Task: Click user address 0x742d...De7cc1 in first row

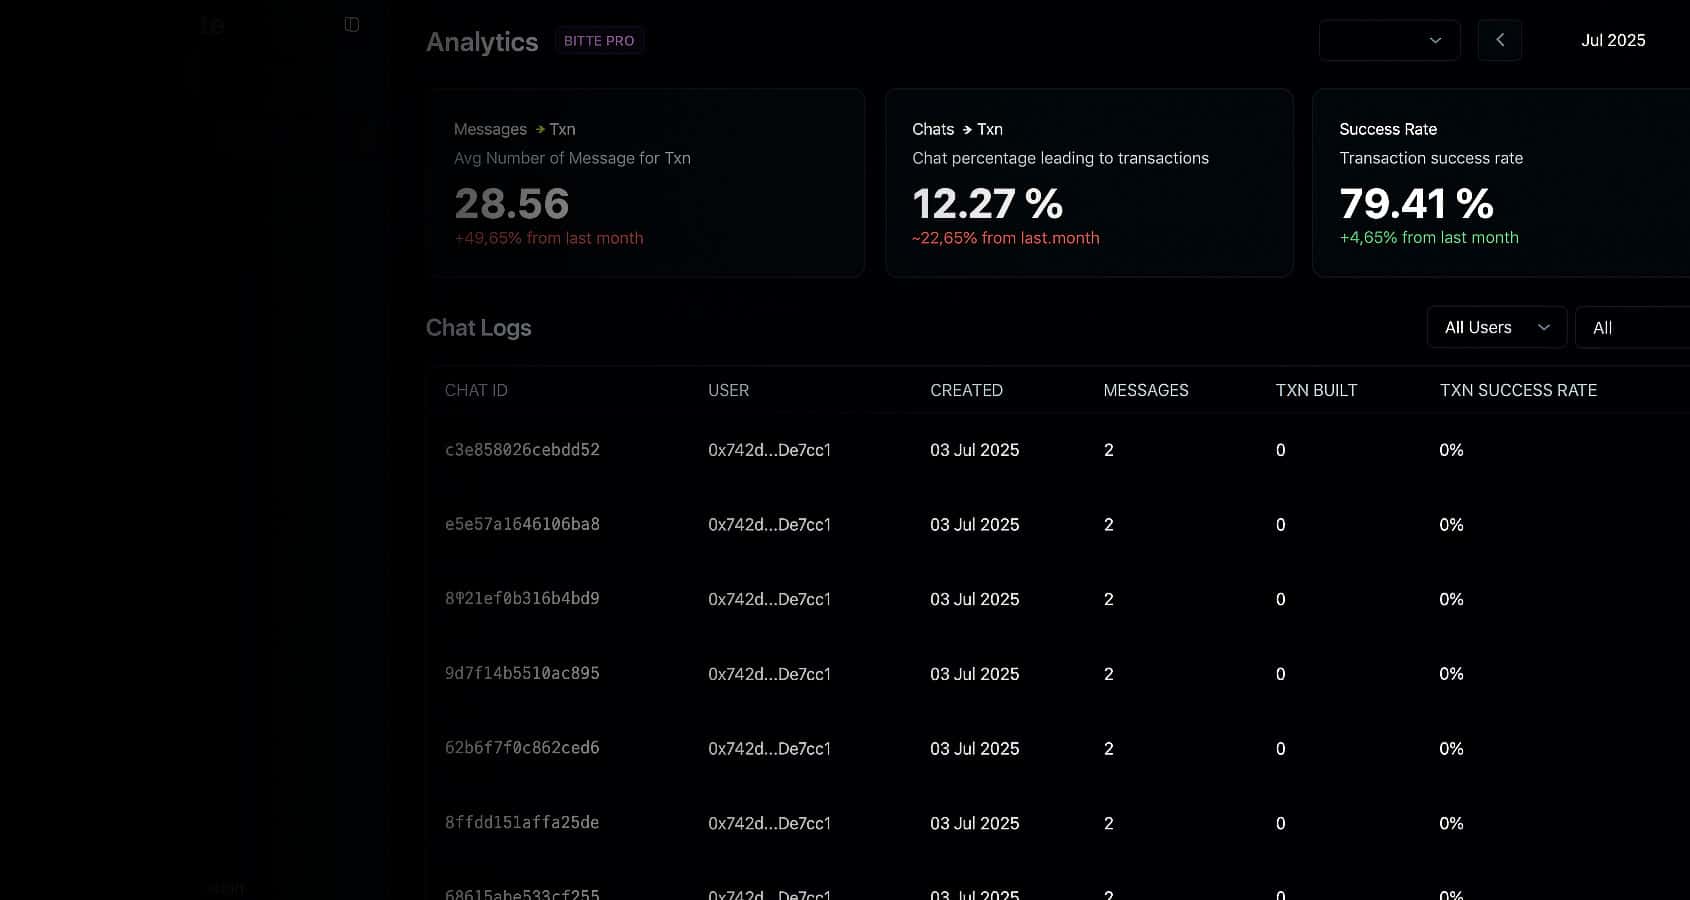Action: 770,450
